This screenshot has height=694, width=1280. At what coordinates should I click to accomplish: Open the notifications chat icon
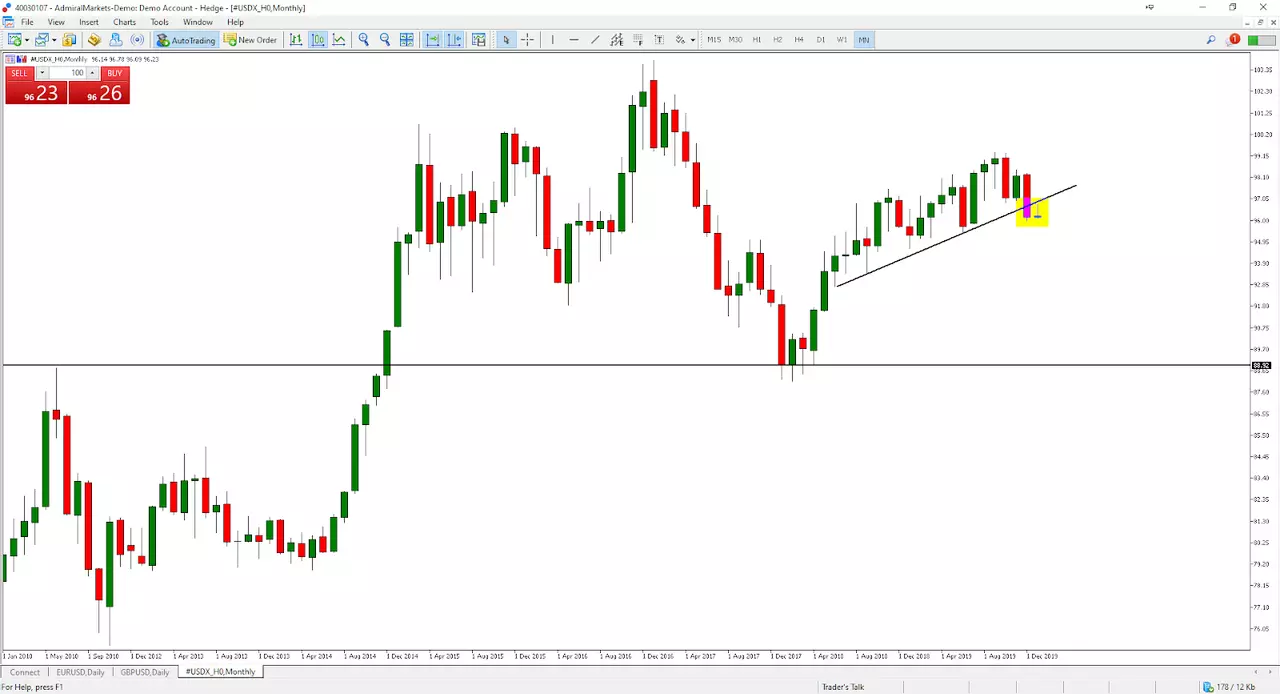pos(1232,40)
